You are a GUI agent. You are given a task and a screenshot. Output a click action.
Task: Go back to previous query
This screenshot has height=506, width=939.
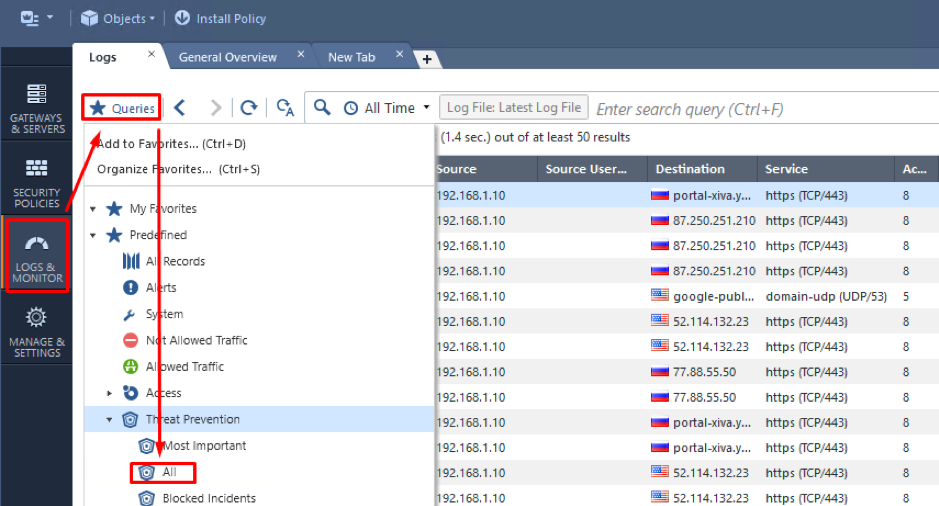click(180, 108)
